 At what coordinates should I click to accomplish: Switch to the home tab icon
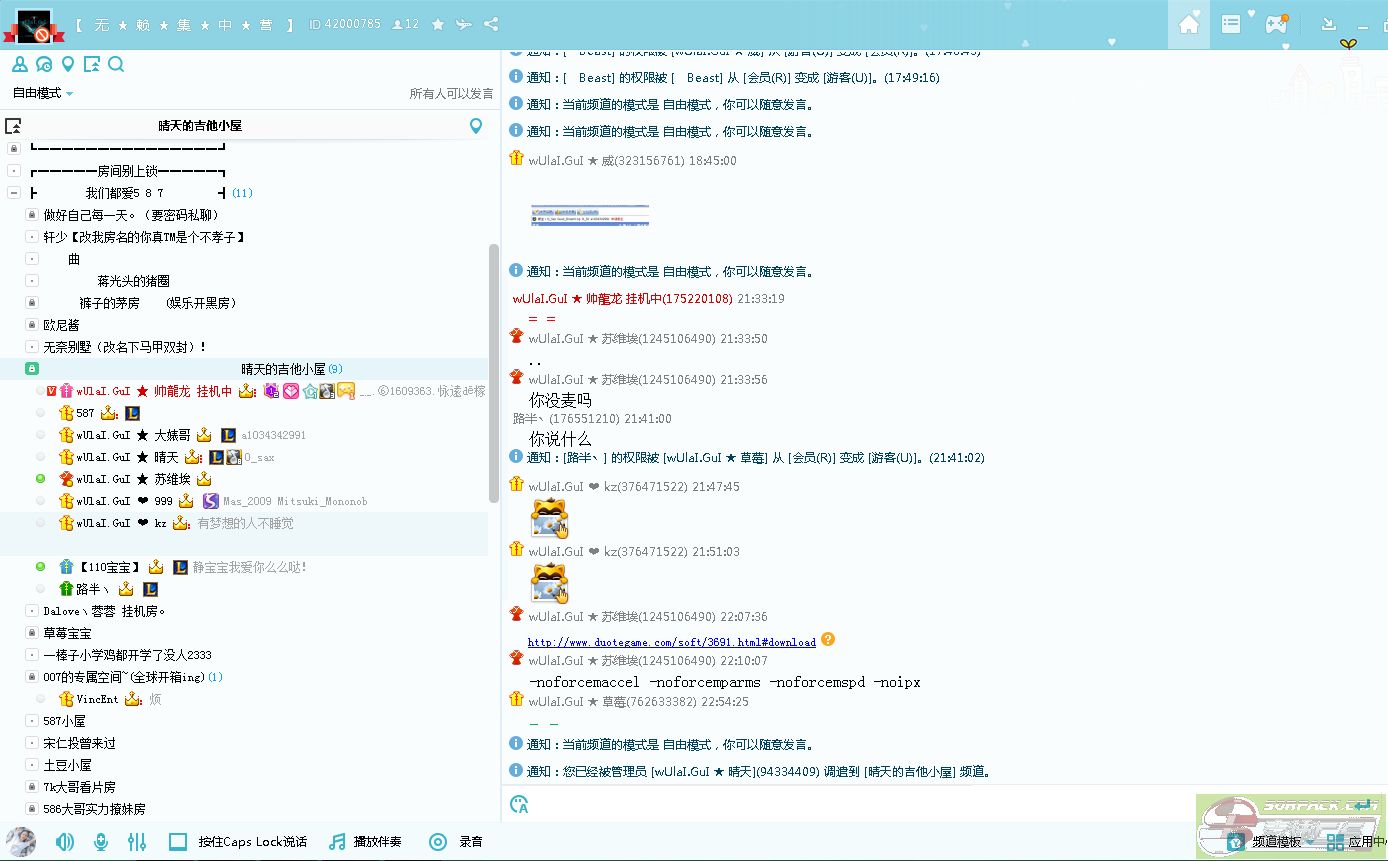(x=1189, y=24)
